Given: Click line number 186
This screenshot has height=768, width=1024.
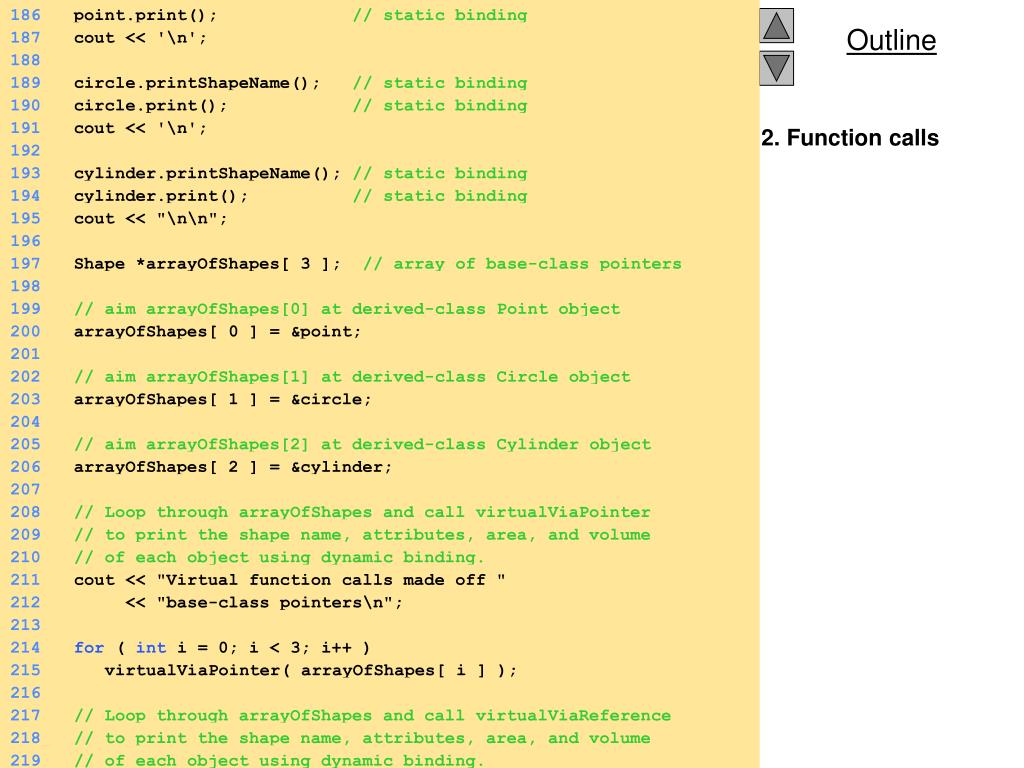Looking at the screenshot, I should [25, 15].
